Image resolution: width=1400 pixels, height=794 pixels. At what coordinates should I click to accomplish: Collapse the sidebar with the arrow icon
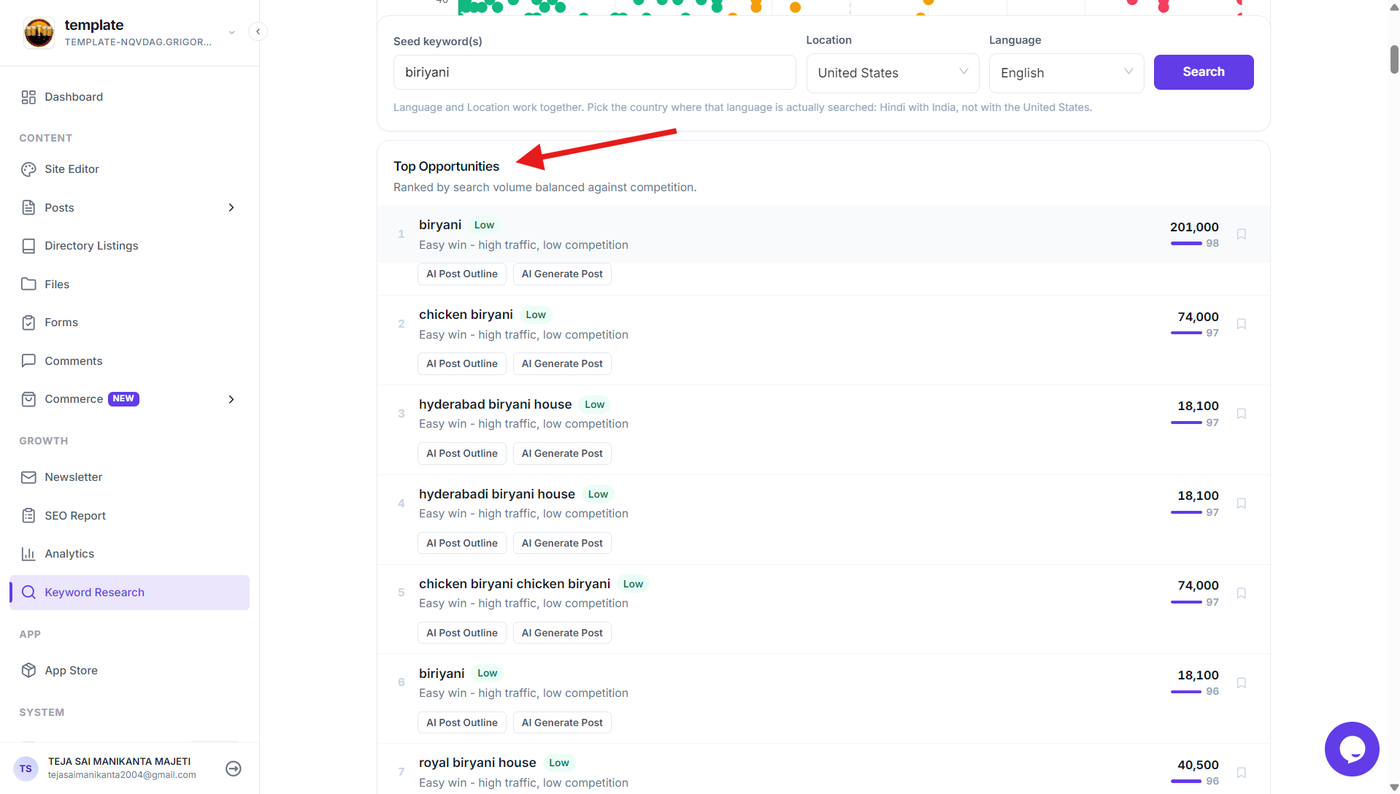(258, 32)
